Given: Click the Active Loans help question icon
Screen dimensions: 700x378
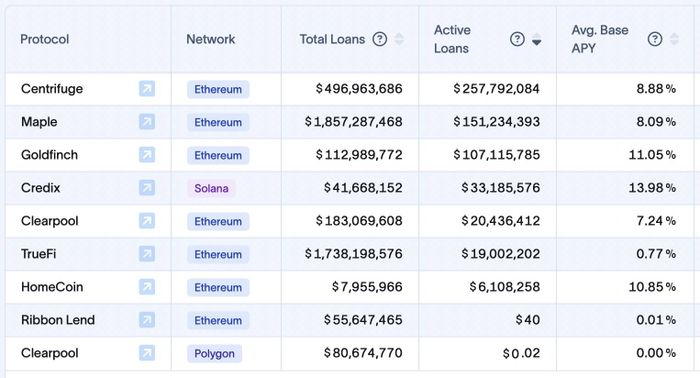Looking at the screenshot, I should pyautogui.click(x=517, y=39).
